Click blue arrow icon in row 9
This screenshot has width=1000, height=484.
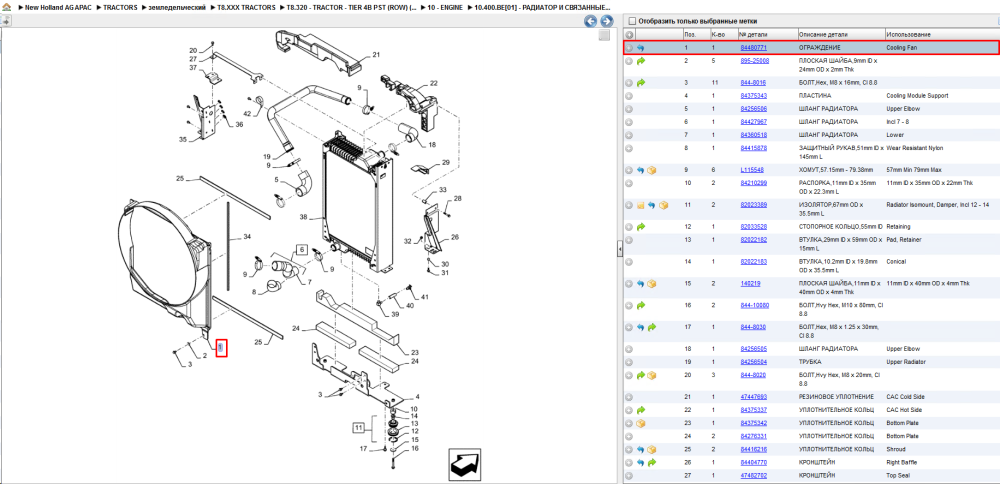coord(641,170)
